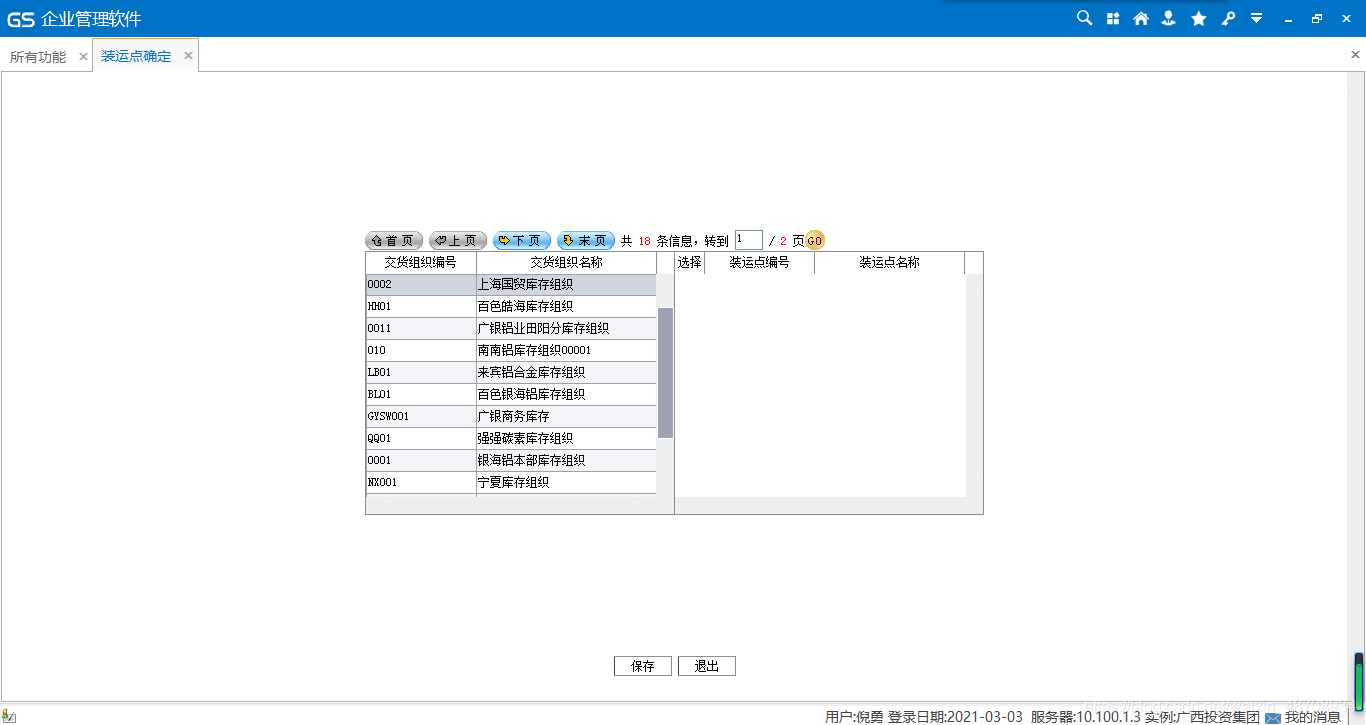This screenshot has width=1366, height=725.
Task: Switch to the 所有功能 tab
Action: (x=38, y=57)
